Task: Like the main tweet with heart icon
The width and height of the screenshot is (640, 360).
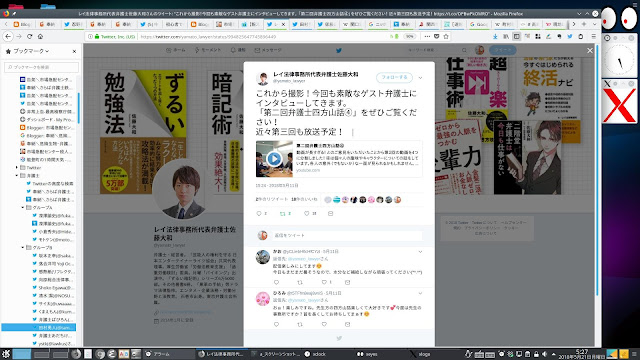Action: (x=307, y=213)
